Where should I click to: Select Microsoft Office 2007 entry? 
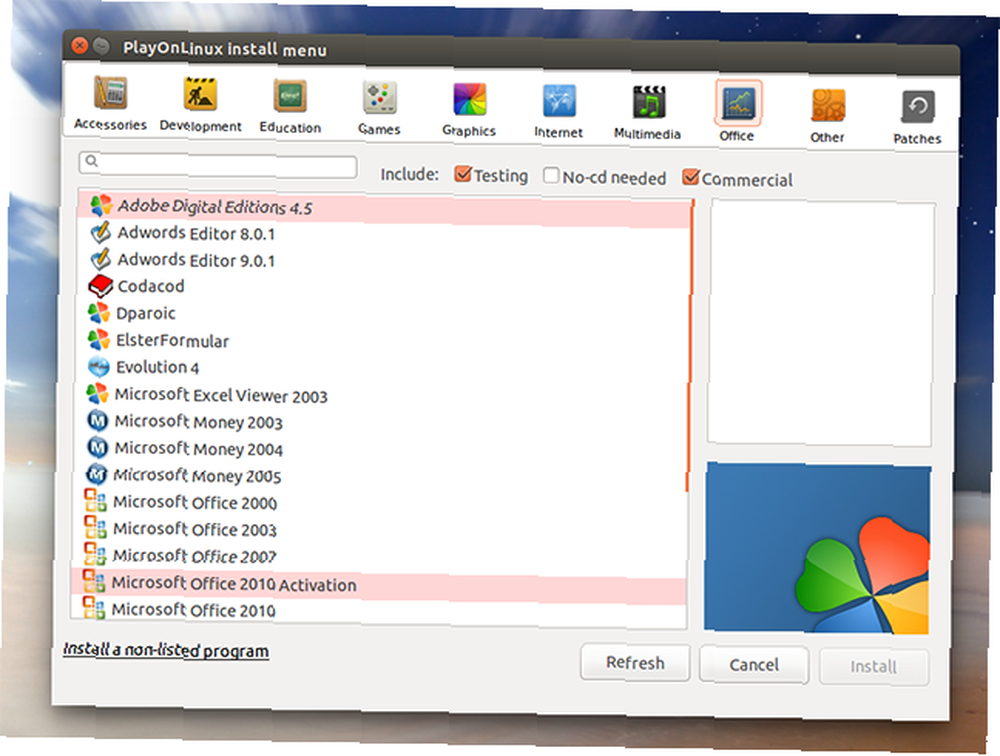point(379,558)
